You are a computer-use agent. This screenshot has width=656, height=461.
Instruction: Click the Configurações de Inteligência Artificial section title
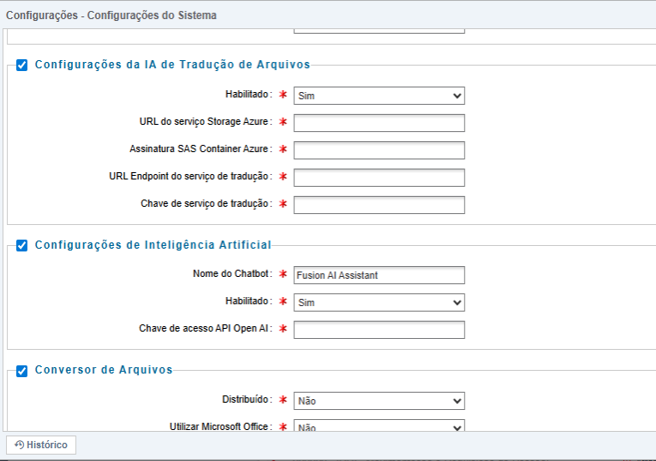click(152, 245)
